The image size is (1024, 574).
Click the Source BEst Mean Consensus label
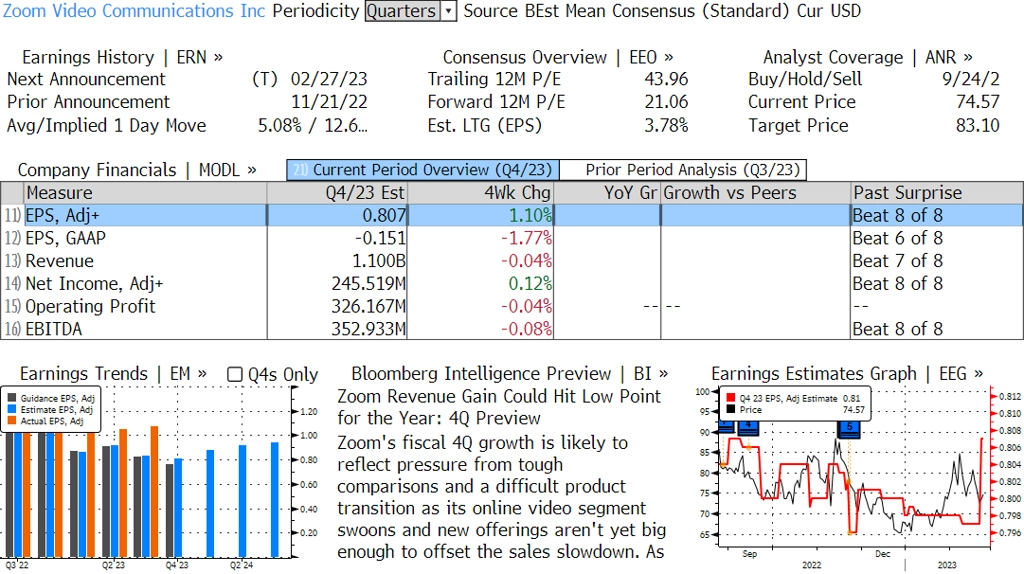(x=626, y=11)
